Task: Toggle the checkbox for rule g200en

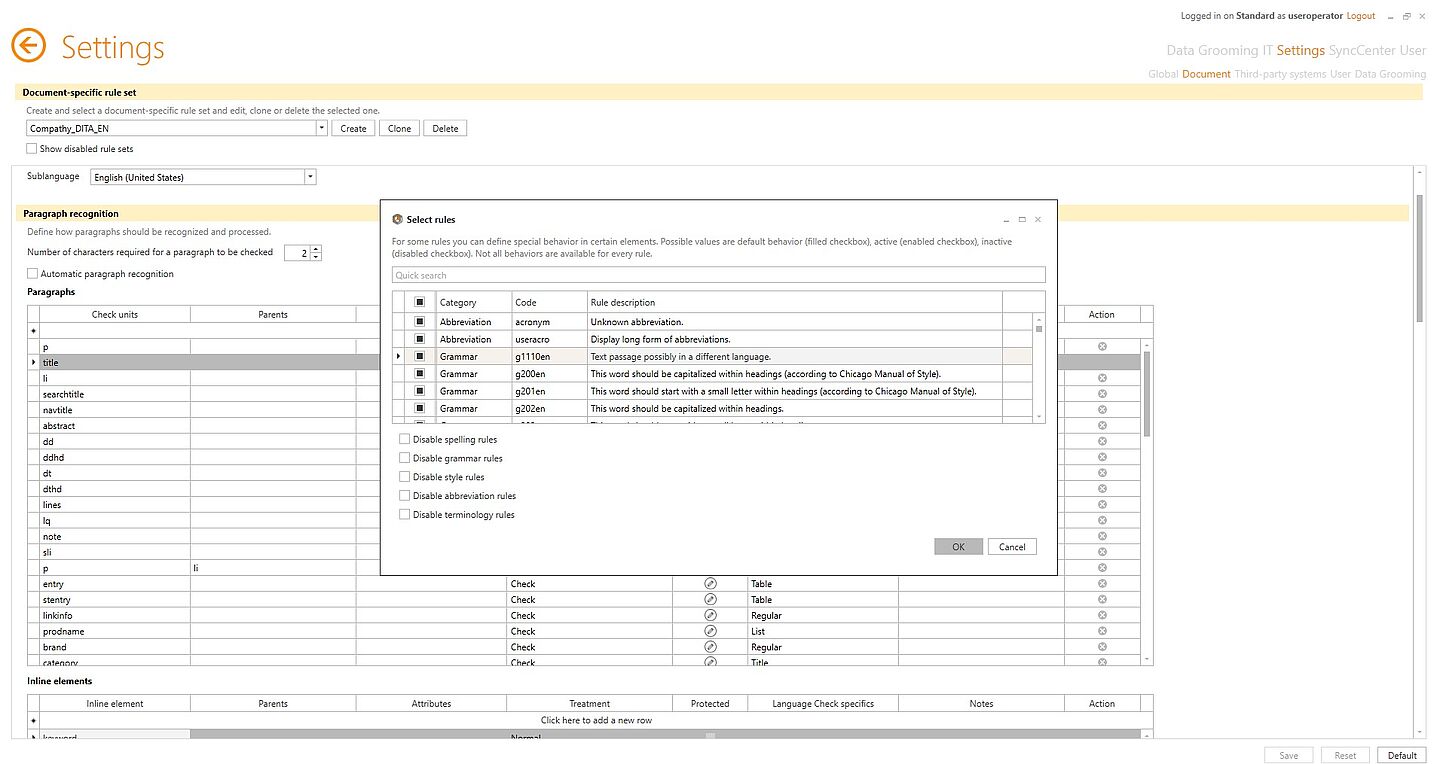Action: [x=420, y=374]
